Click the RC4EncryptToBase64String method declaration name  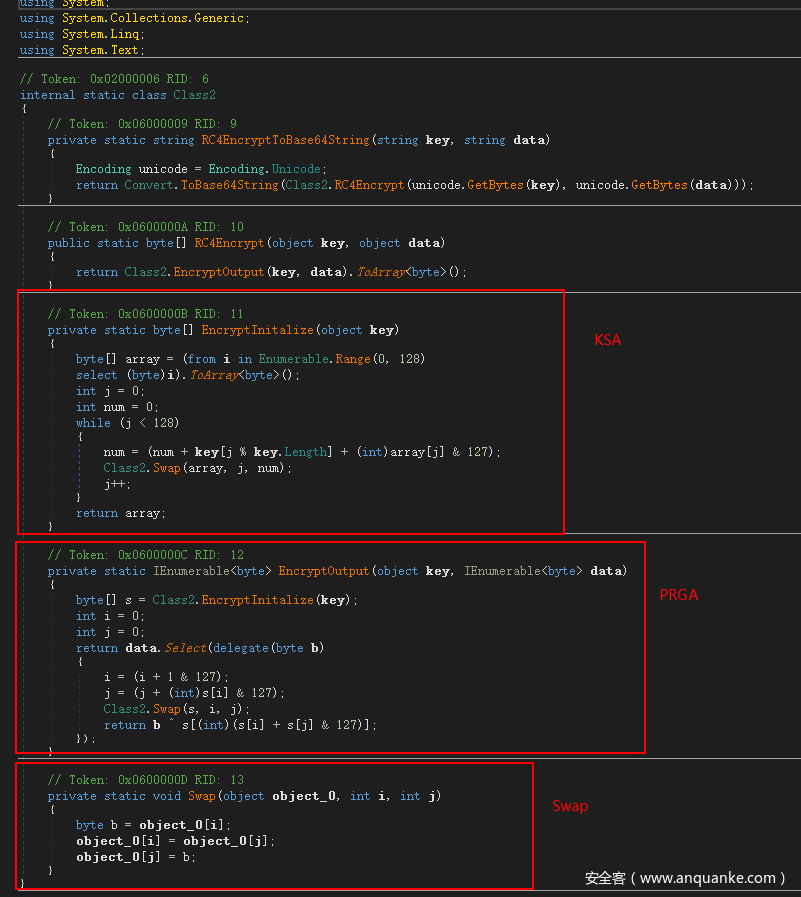pos(286,140)
